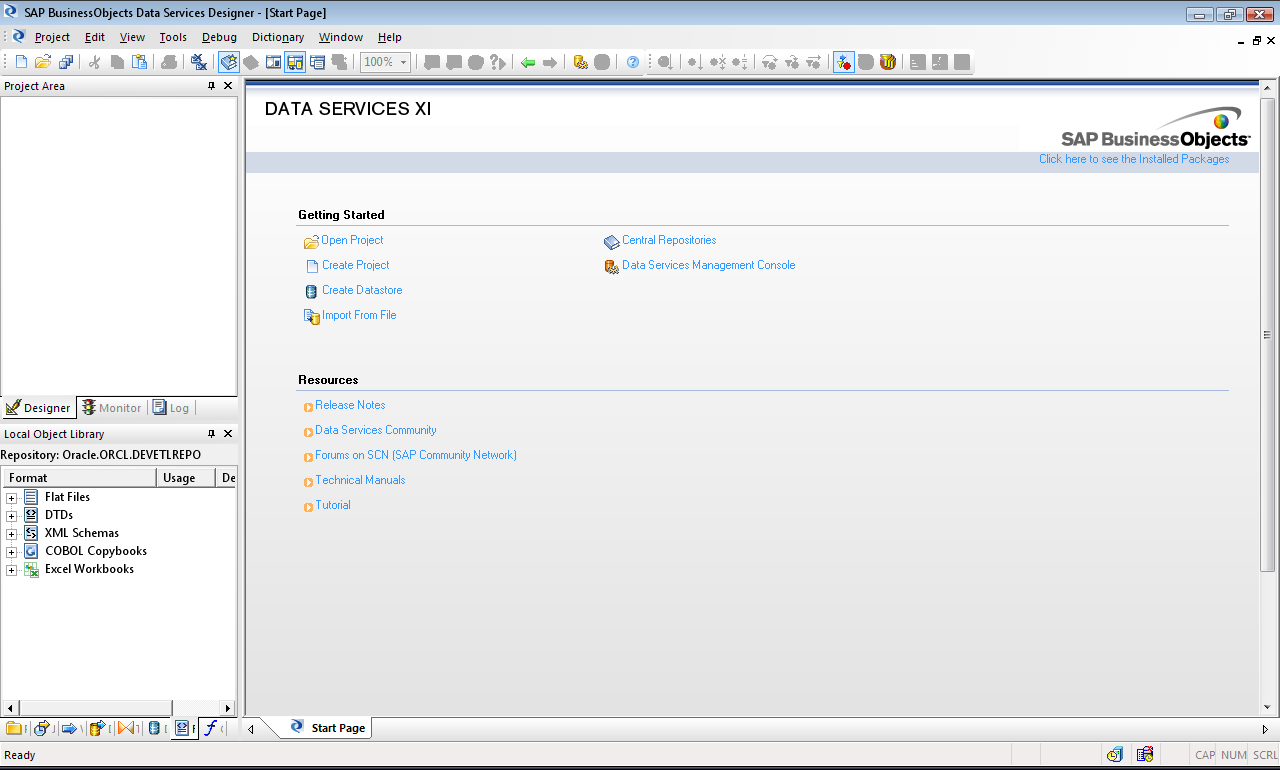Select the Start Page tab

[x=328, y=728]
